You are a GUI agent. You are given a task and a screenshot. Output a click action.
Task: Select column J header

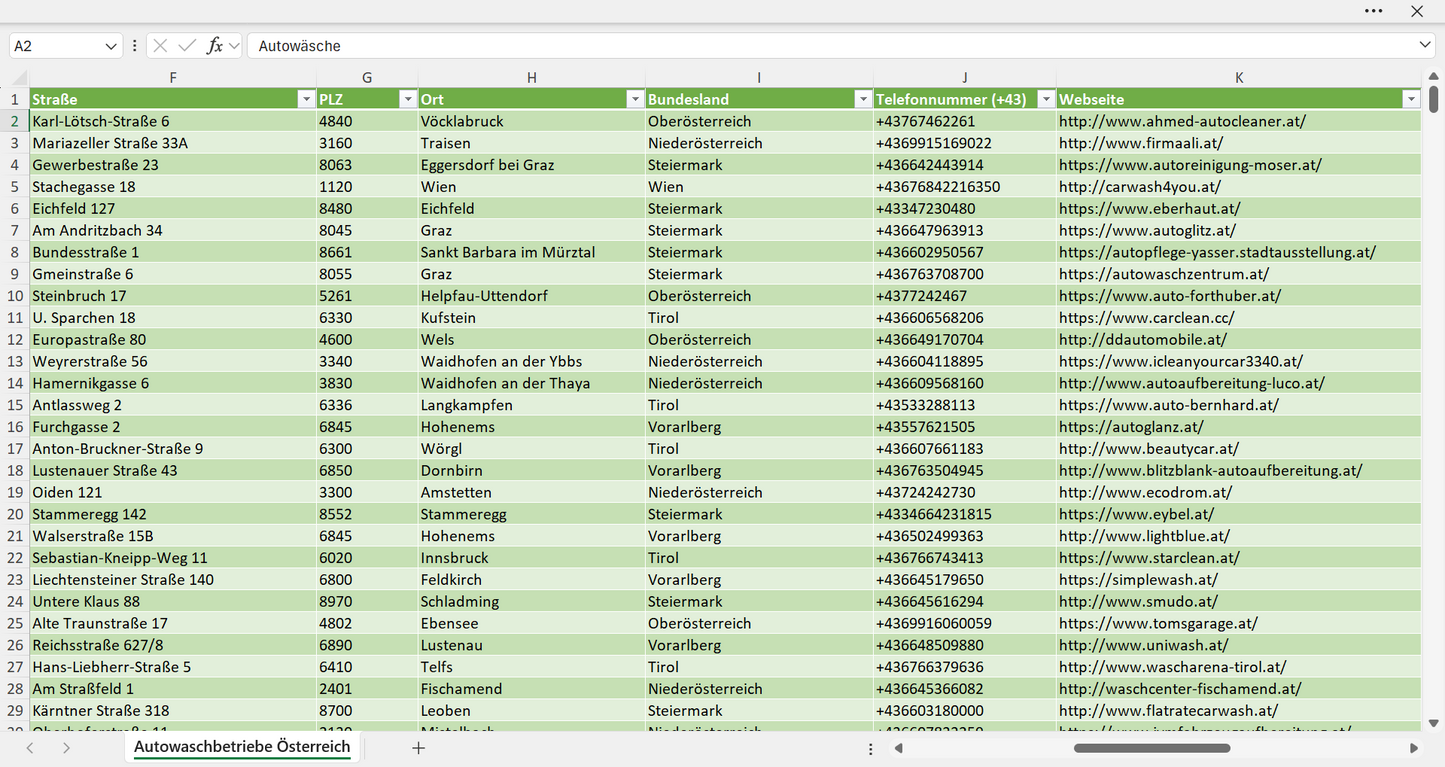965,78
